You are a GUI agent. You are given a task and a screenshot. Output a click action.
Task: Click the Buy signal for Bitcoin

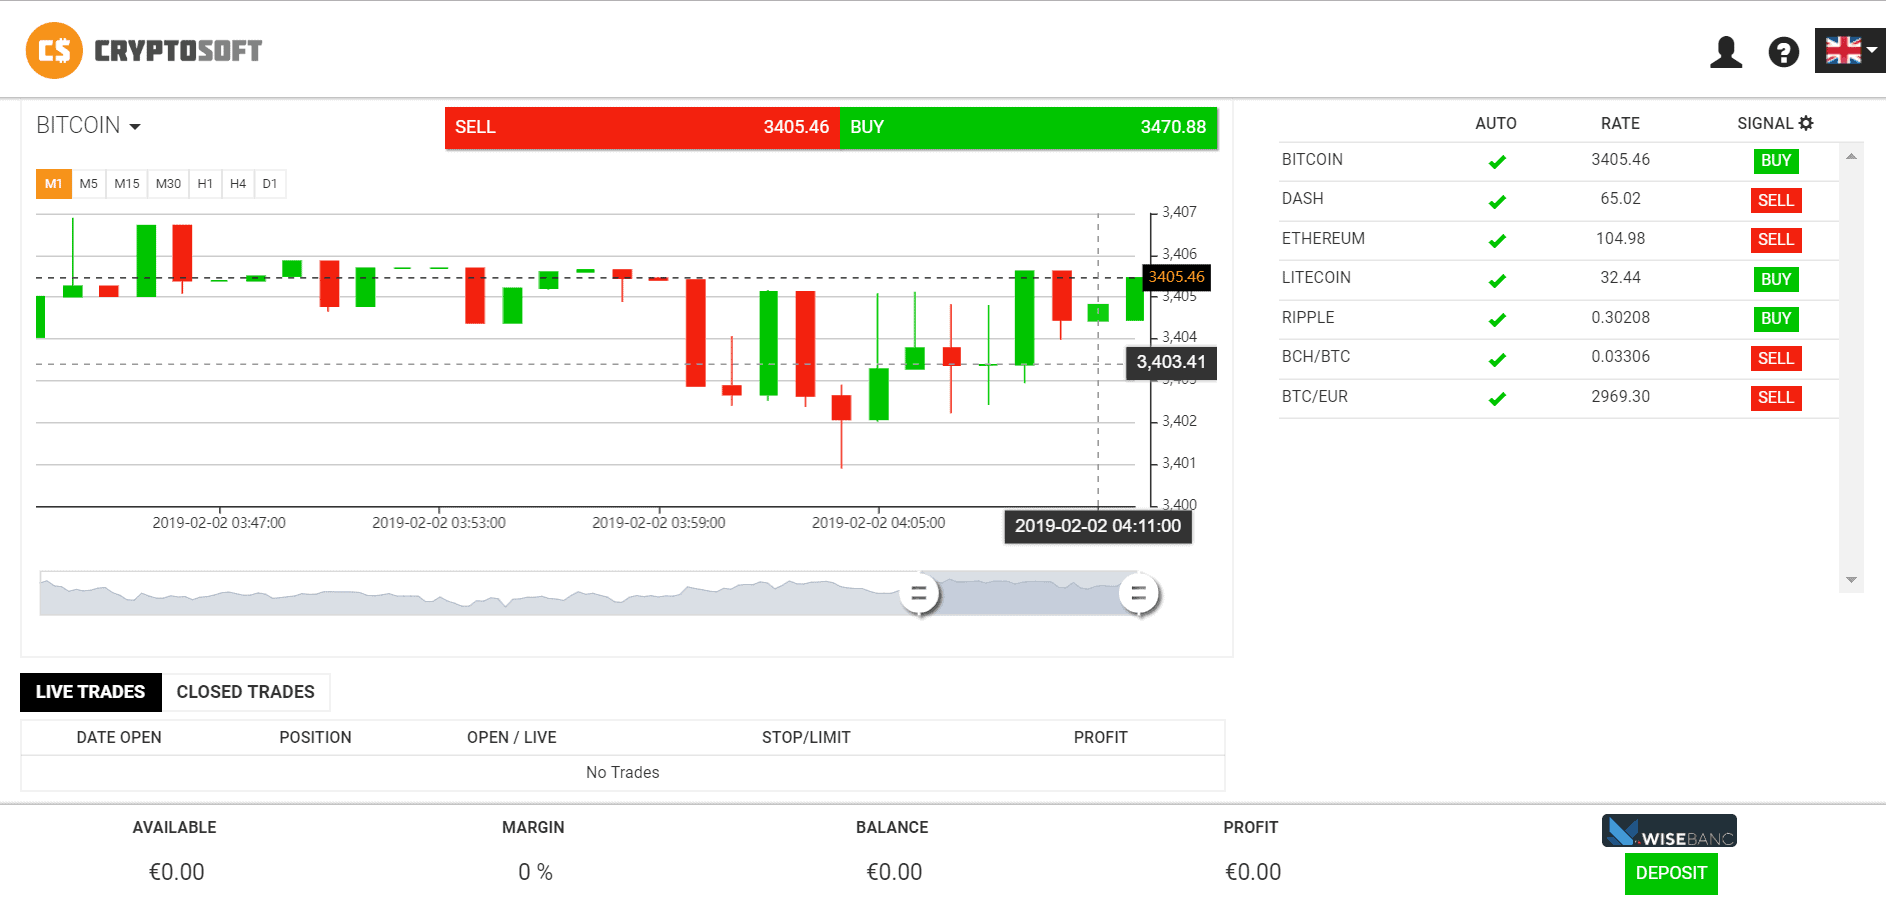click(x=1776, y=161)
